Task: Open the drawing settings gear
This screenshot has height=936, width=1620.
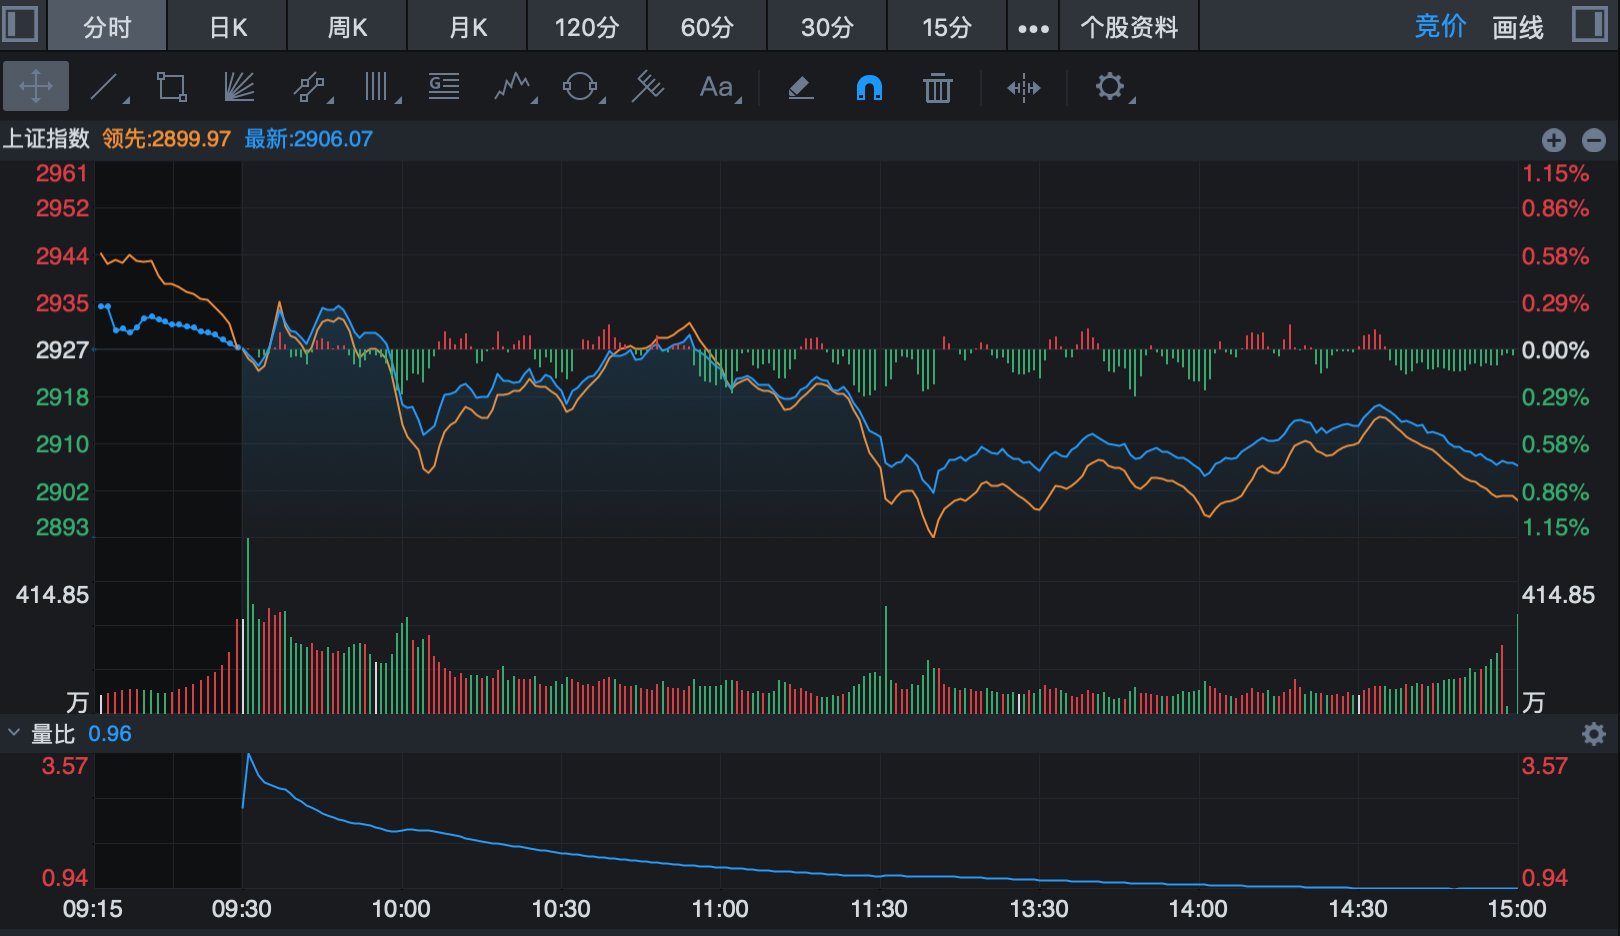Action: 1109,86
